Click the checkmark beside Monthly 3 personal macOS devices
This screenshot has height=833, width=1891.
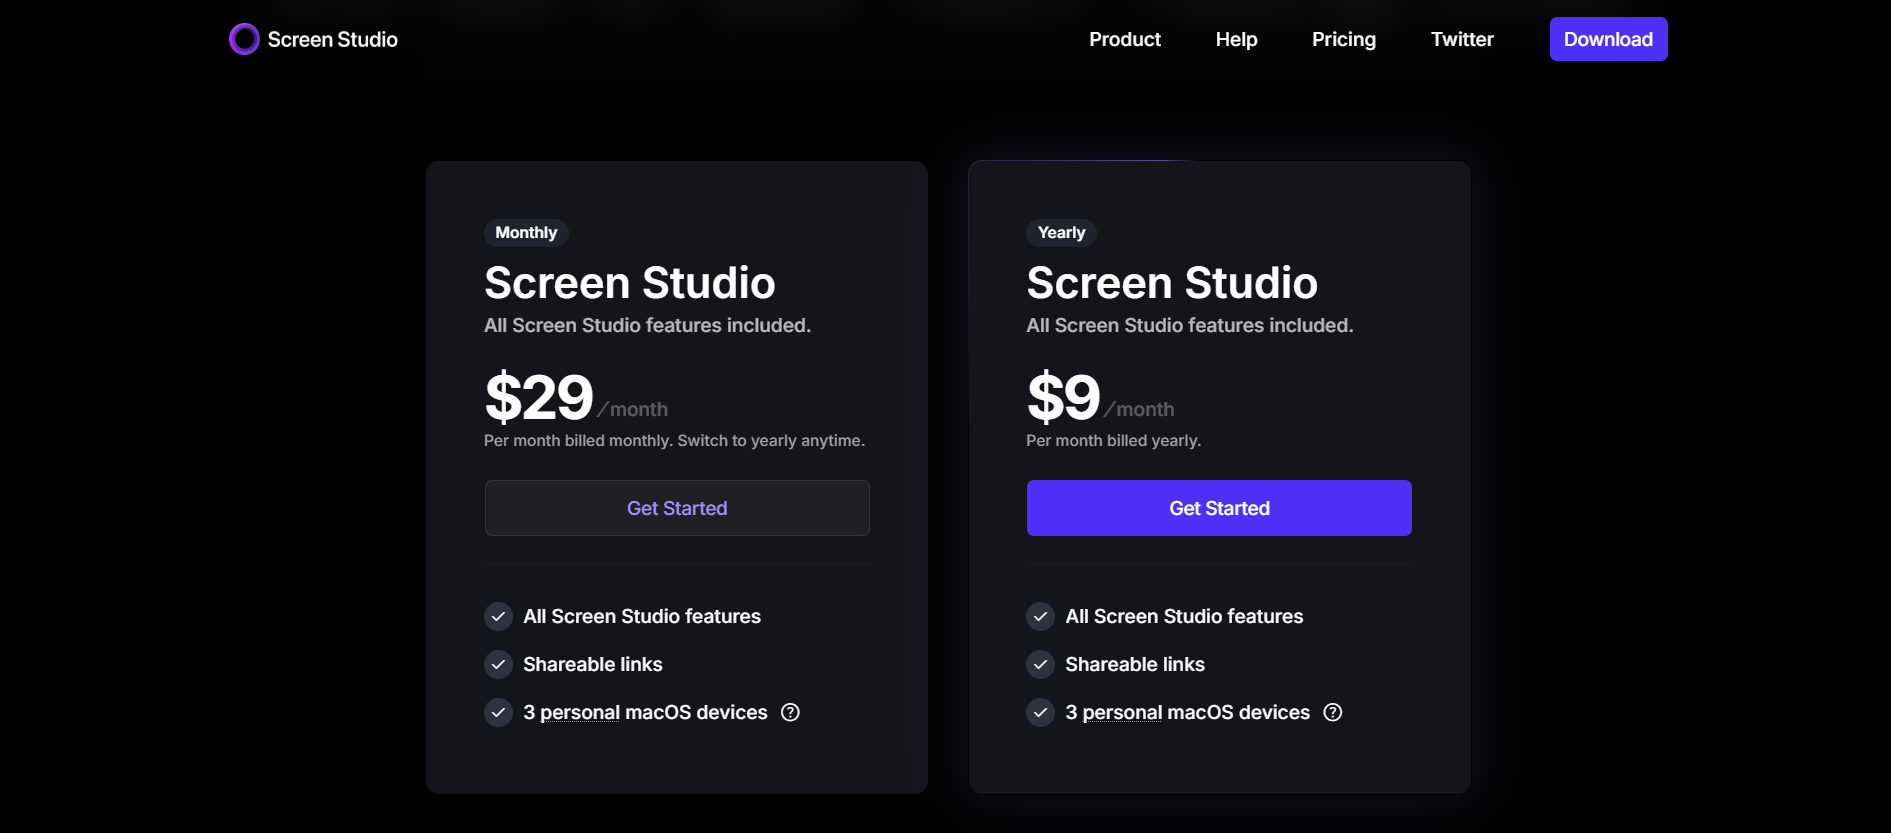498,712
